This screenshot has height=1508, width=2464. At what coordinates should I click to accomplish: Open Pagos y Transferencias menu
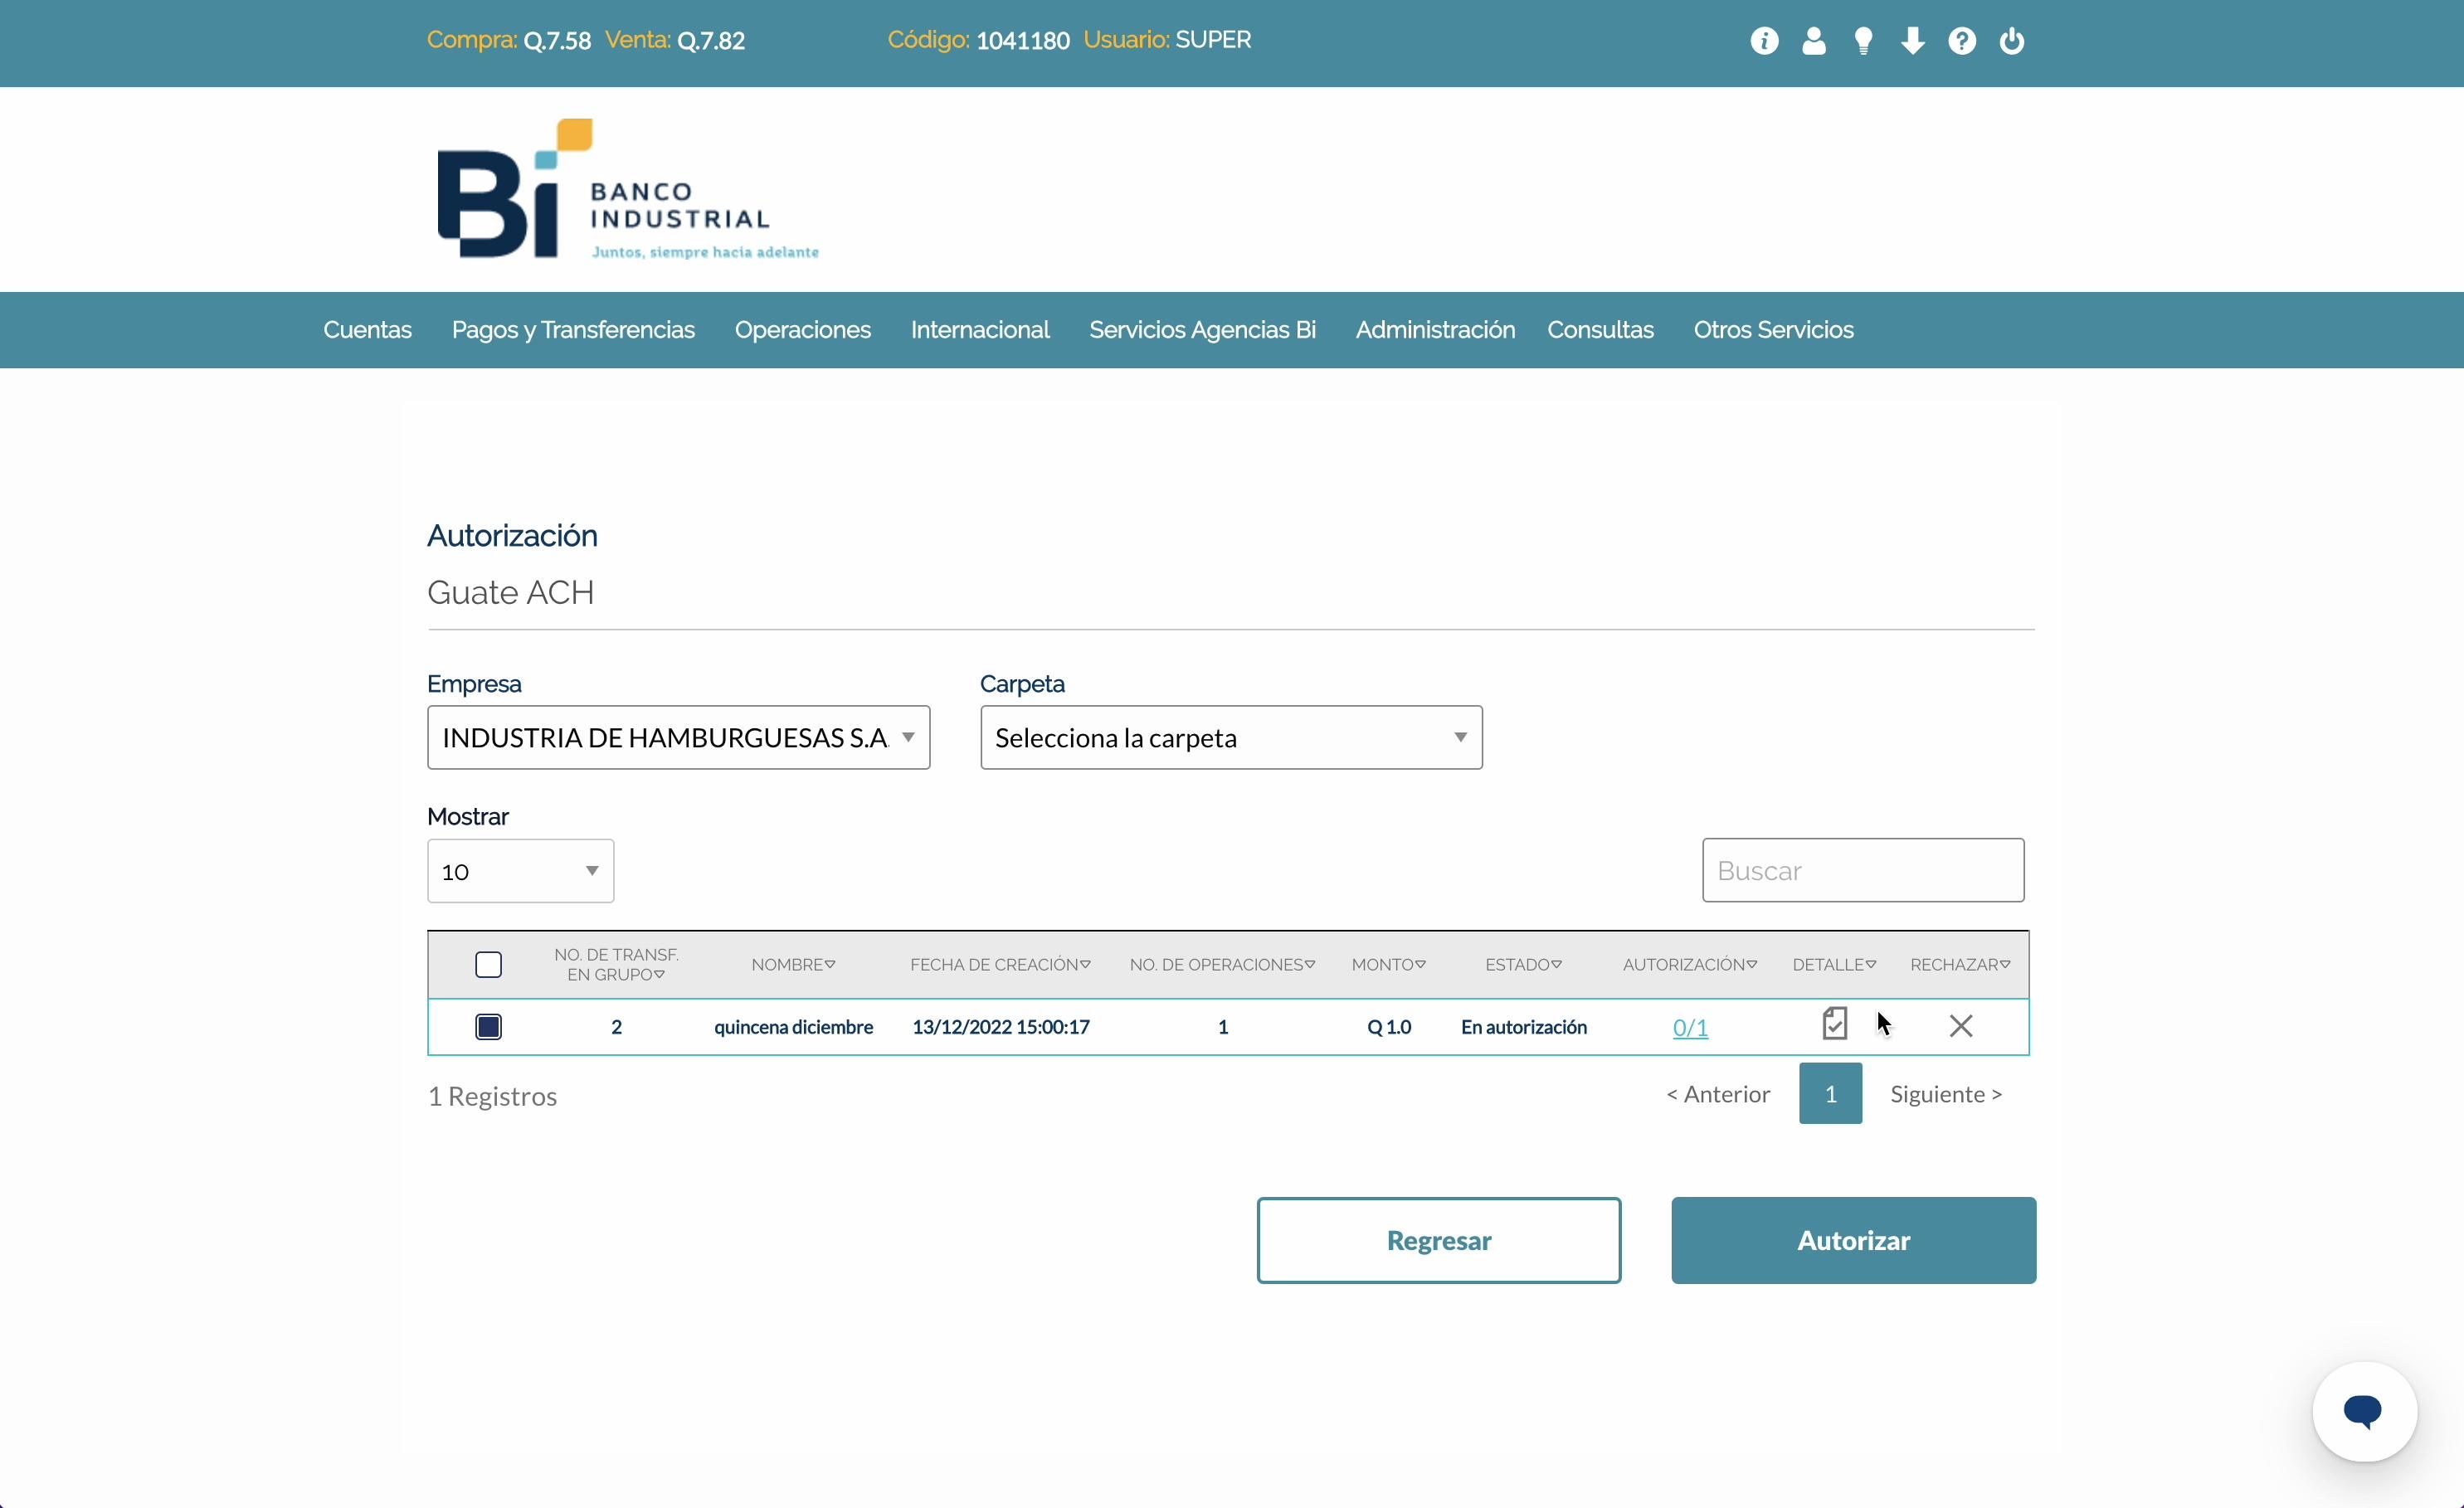(573, 330)
